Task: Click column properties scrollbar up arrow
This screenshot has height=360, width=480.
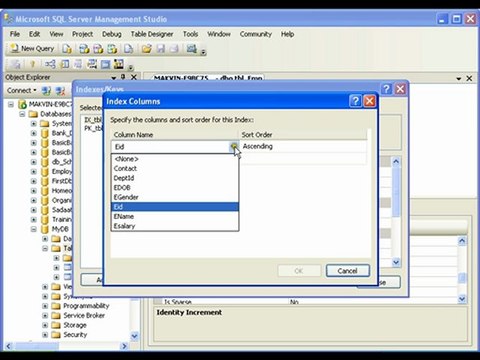Action: click(x=462, y=241)
